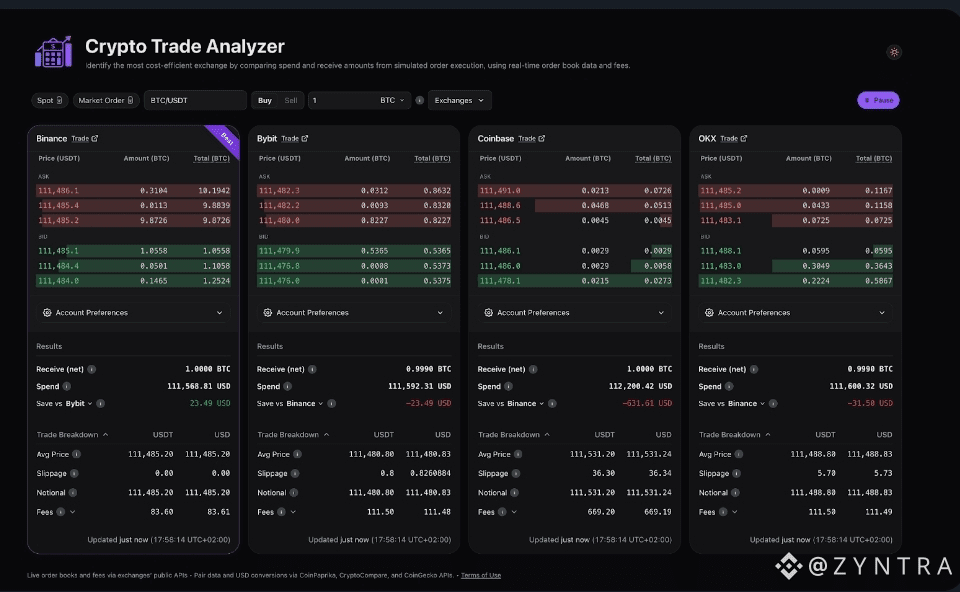Click Binance ask price 111,485.2
Image resolution: width=960 pixels, height=592 pixels.
[58, 220]
